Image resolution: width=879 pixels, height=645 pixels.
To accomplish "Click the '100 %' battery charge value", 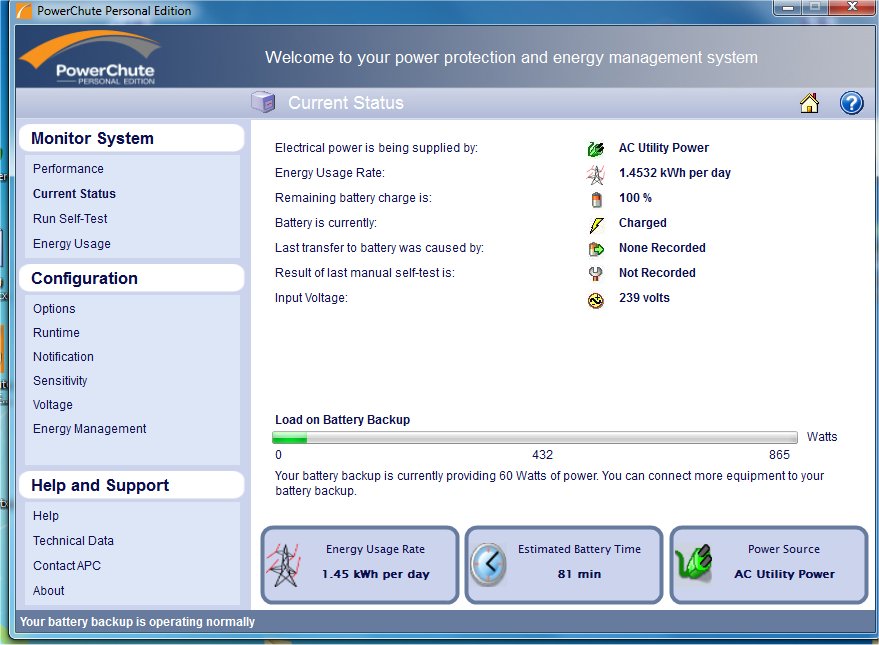I will pos(635,198).
